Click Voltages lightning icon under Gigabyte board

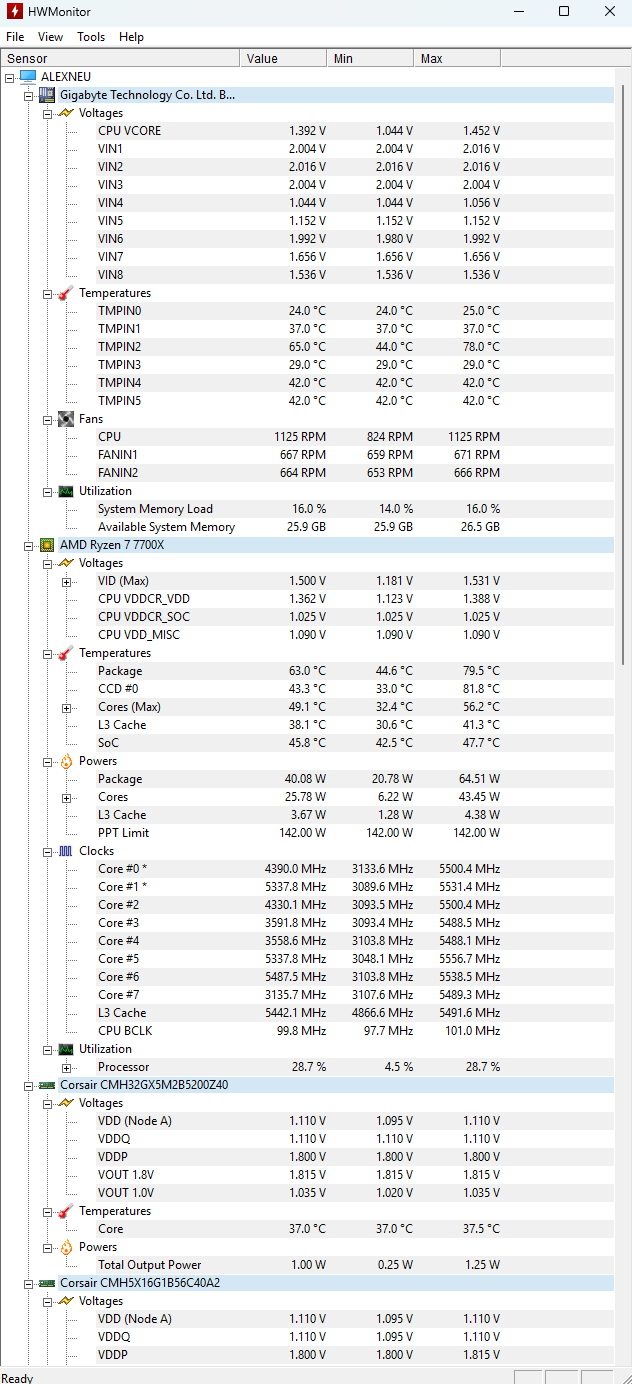[x=66, y=113]
